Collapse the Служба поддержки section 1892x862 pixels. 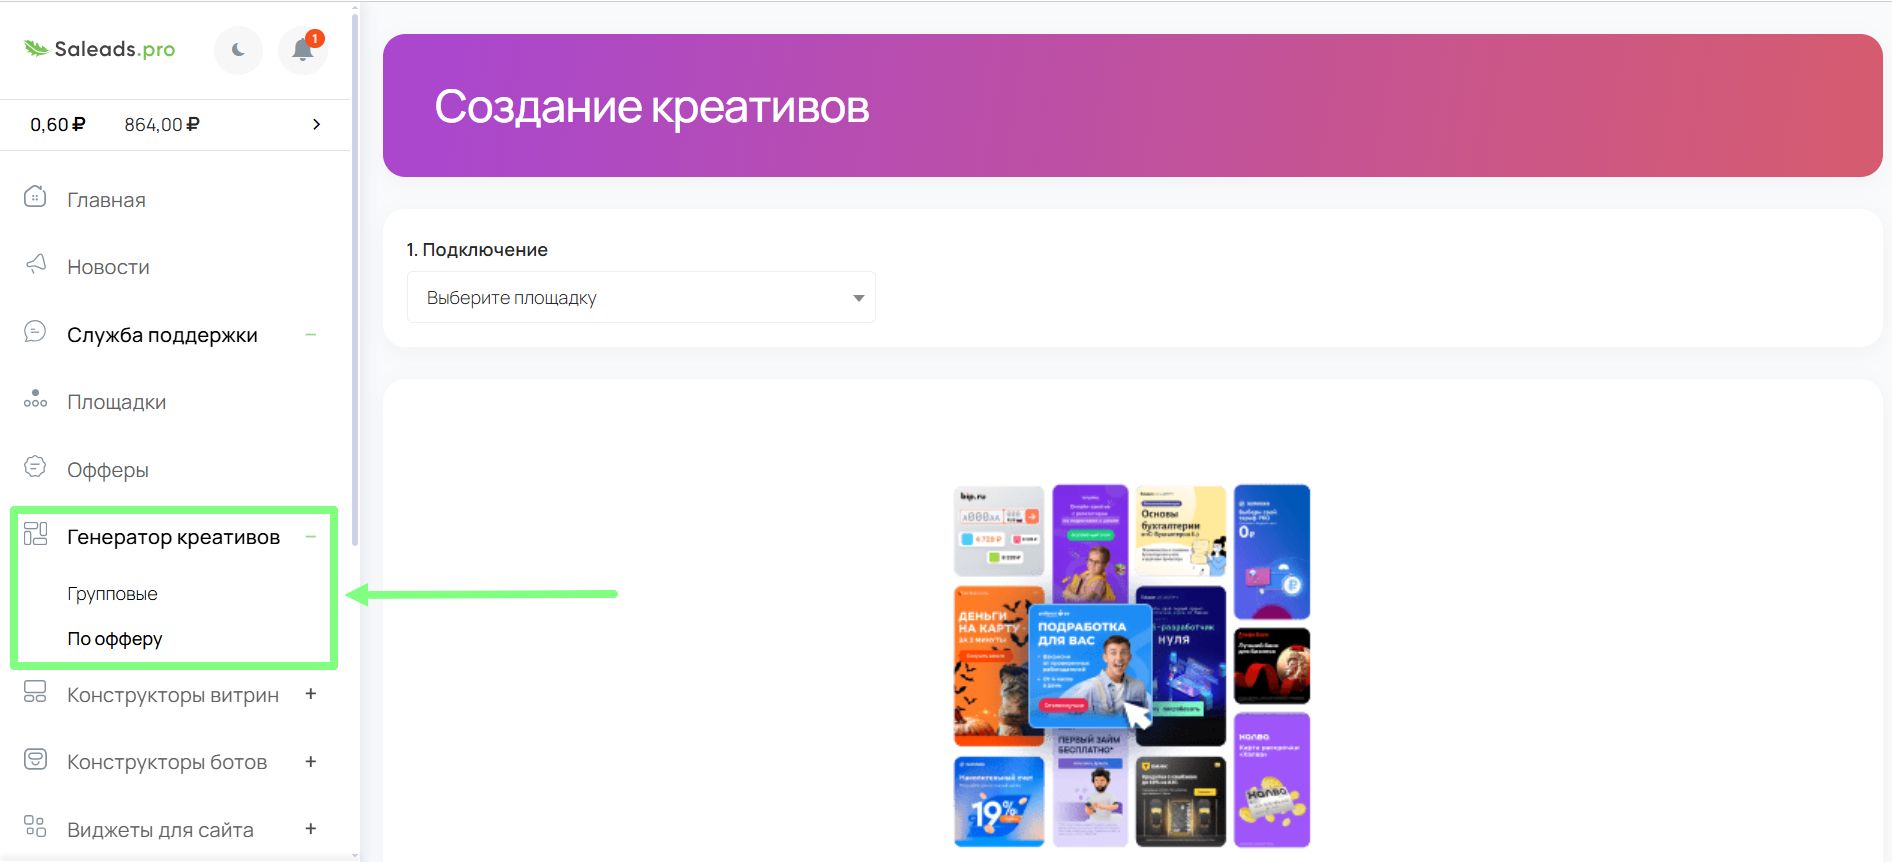pos(311,335)
